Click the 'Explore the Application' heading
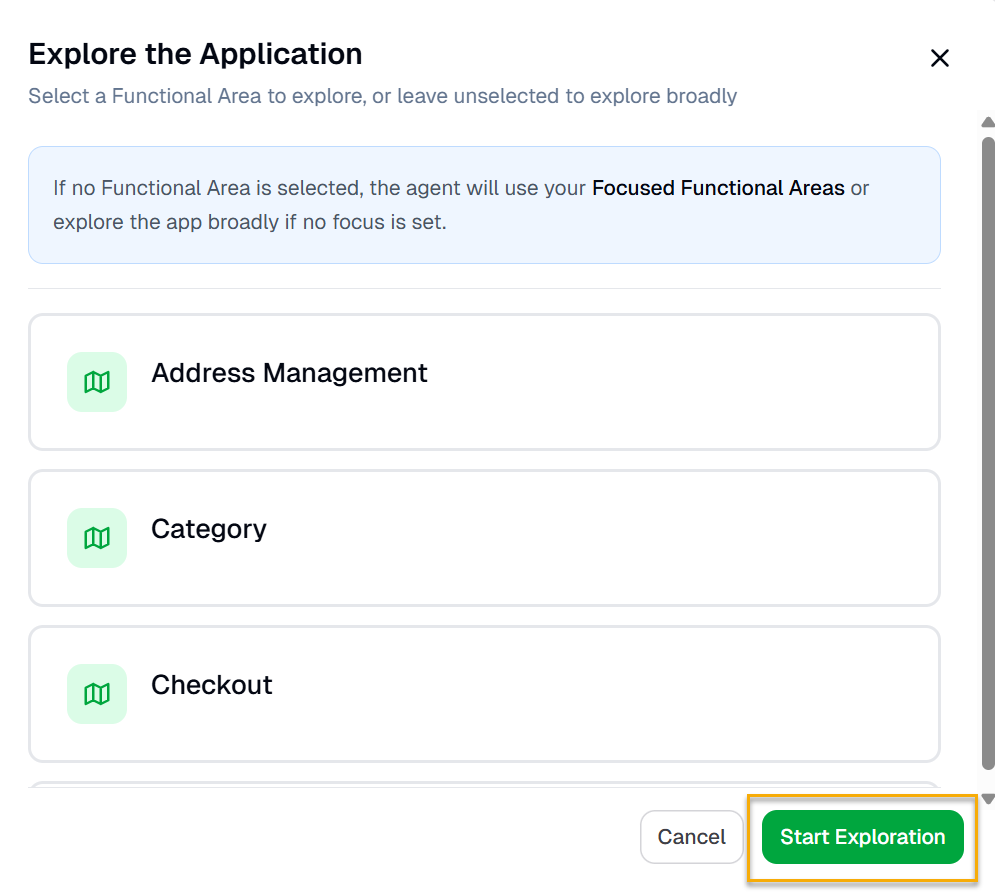995x896 pixels. click(x=195, y=54)
